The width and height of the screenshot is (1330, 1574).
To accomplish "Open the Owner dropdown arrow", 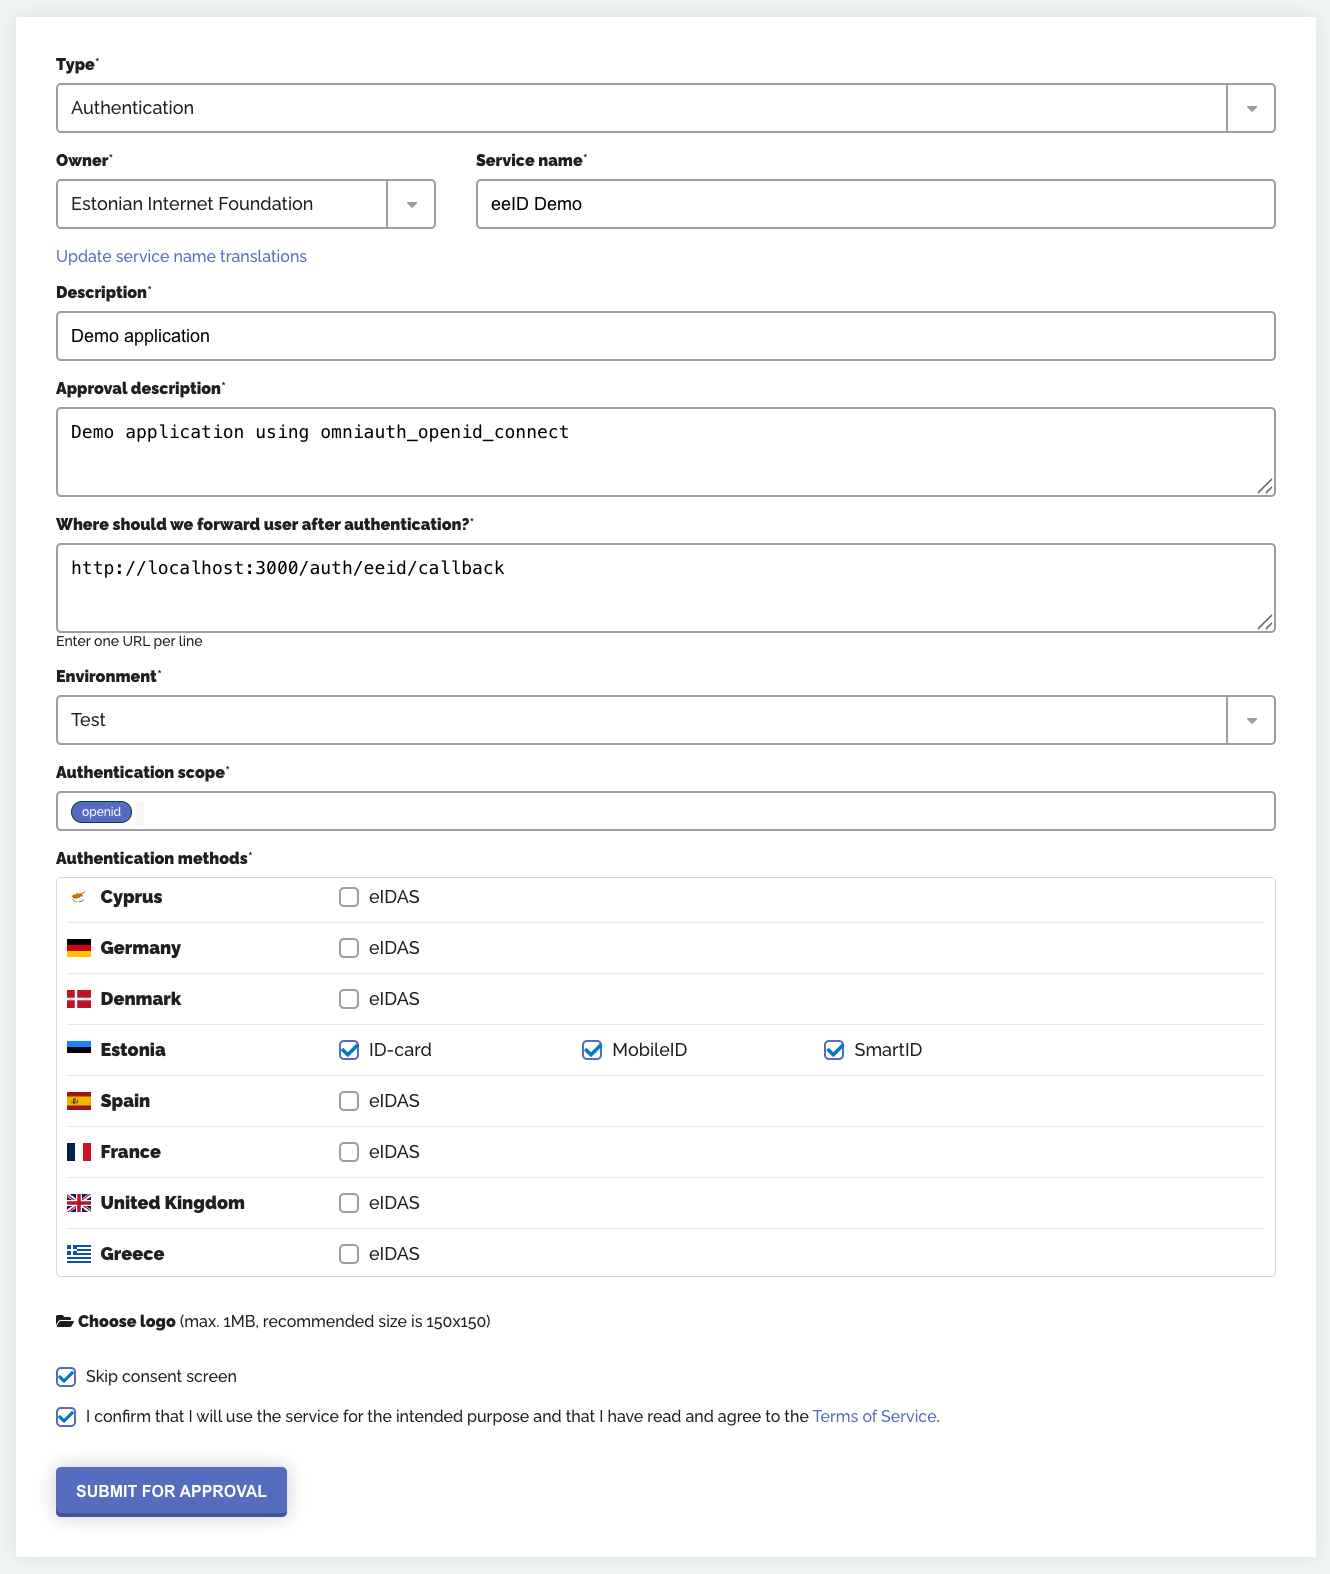I will [x=411, y=204].
